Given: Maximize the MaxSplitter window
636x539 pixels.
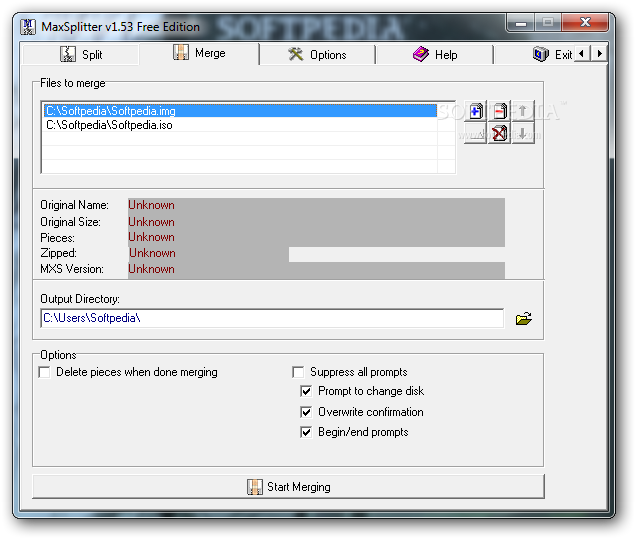Looking at the screenshot, I should tap(548, 22).
